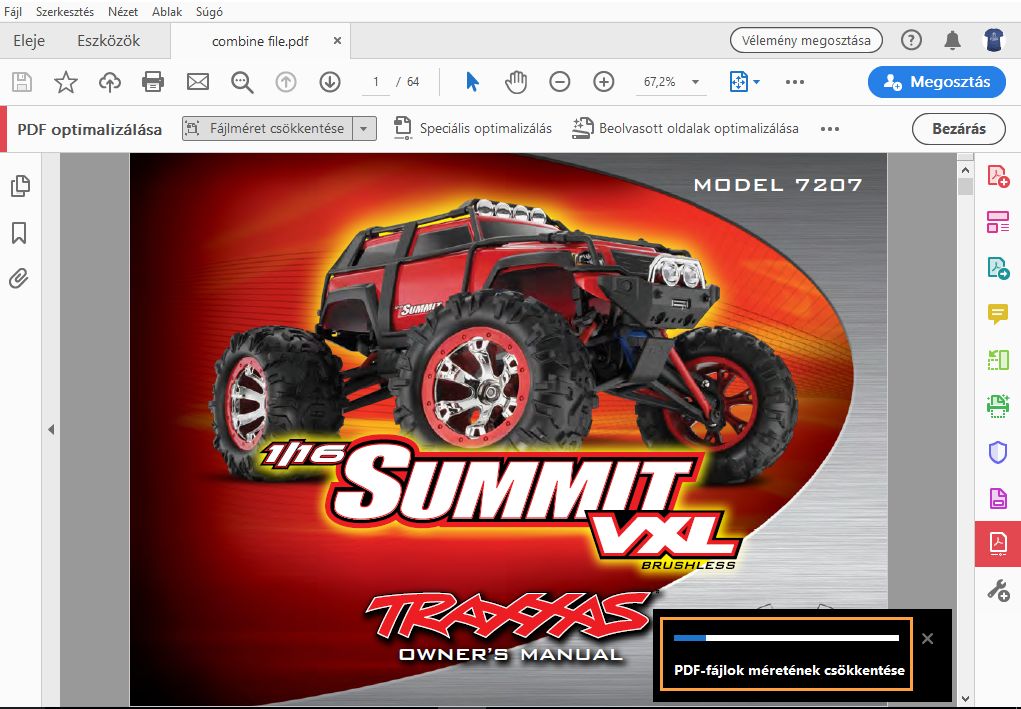Open the Create PDF tool
This screenshot has width=1021, height=709.
(998, 176)
